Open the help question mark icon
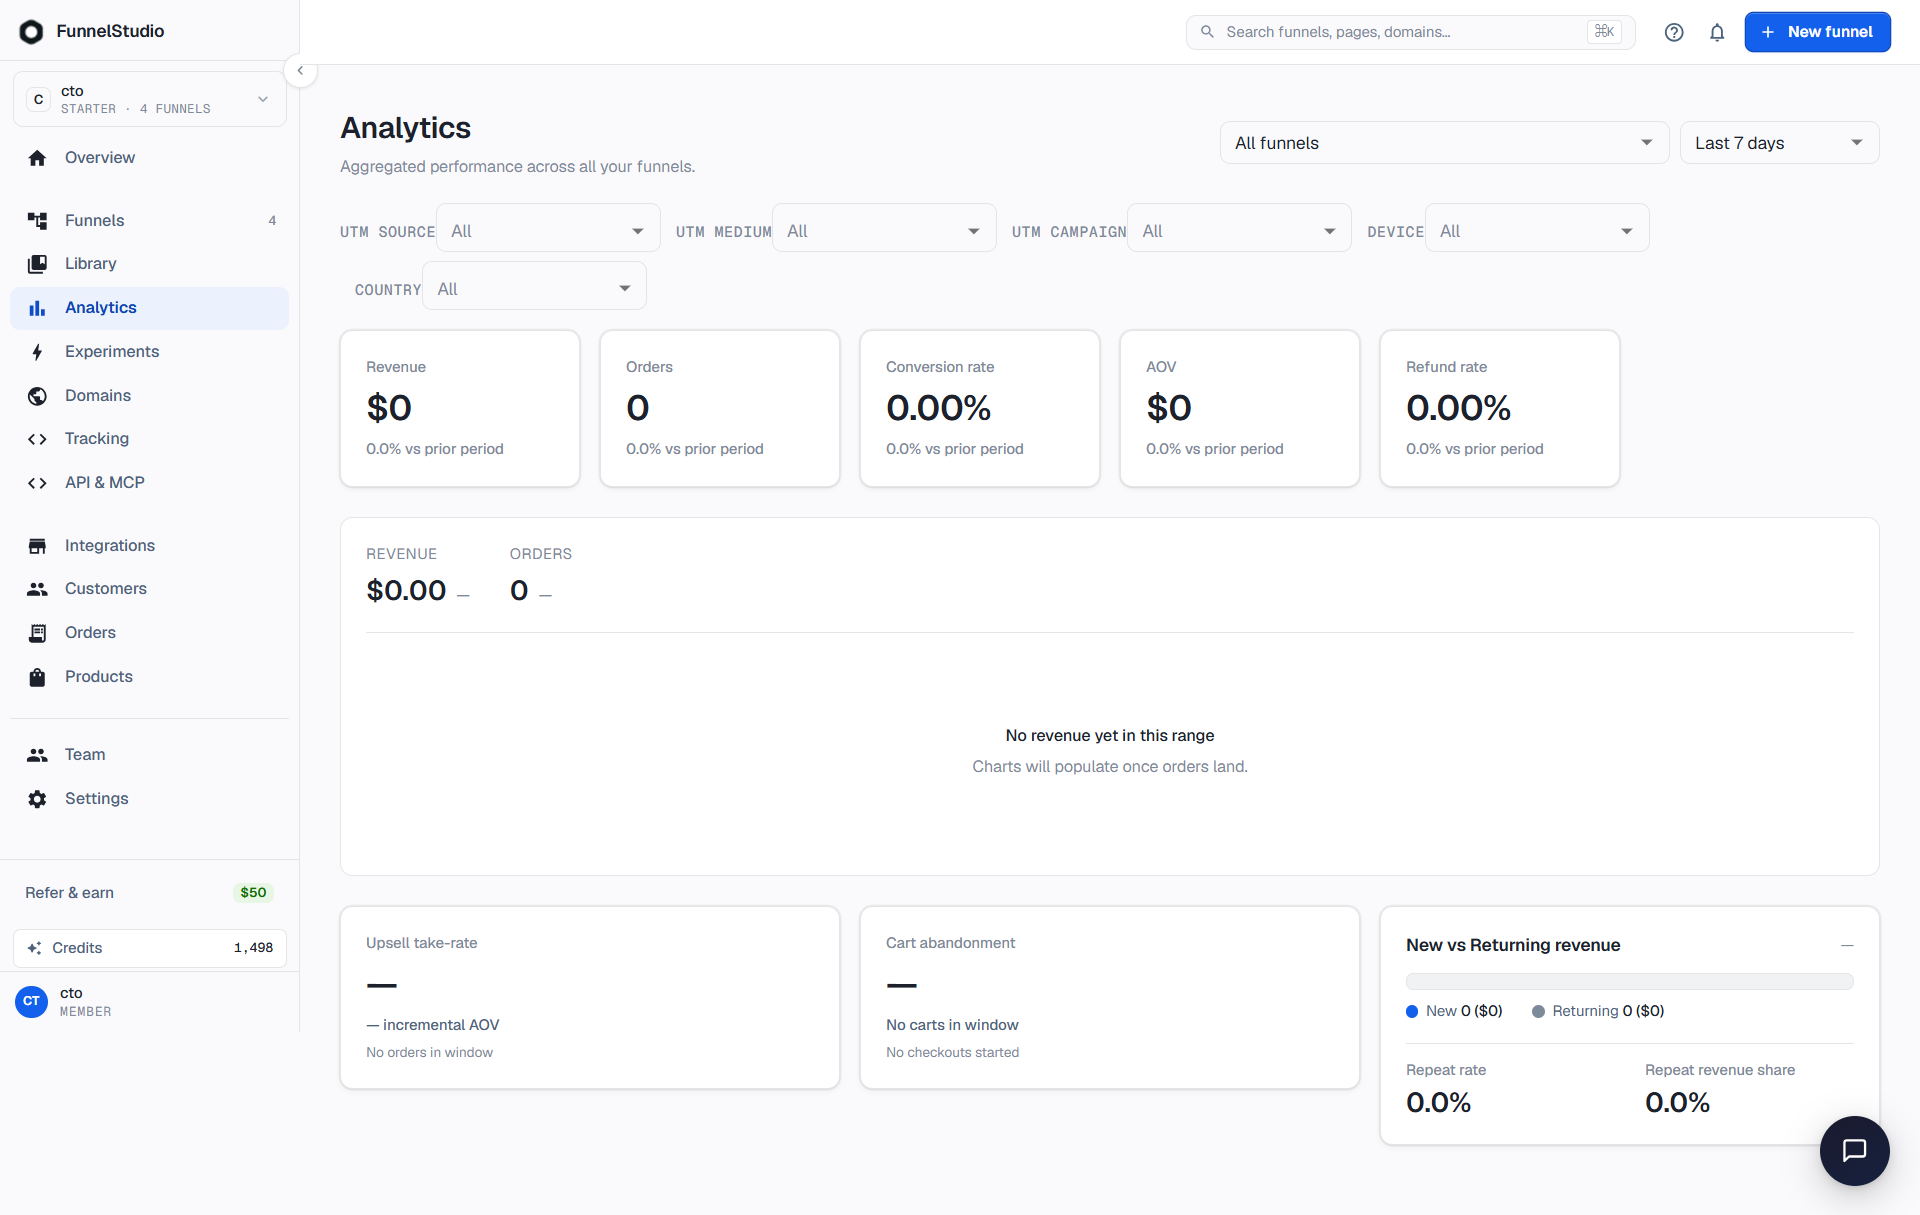 (x=1674, y=32)
